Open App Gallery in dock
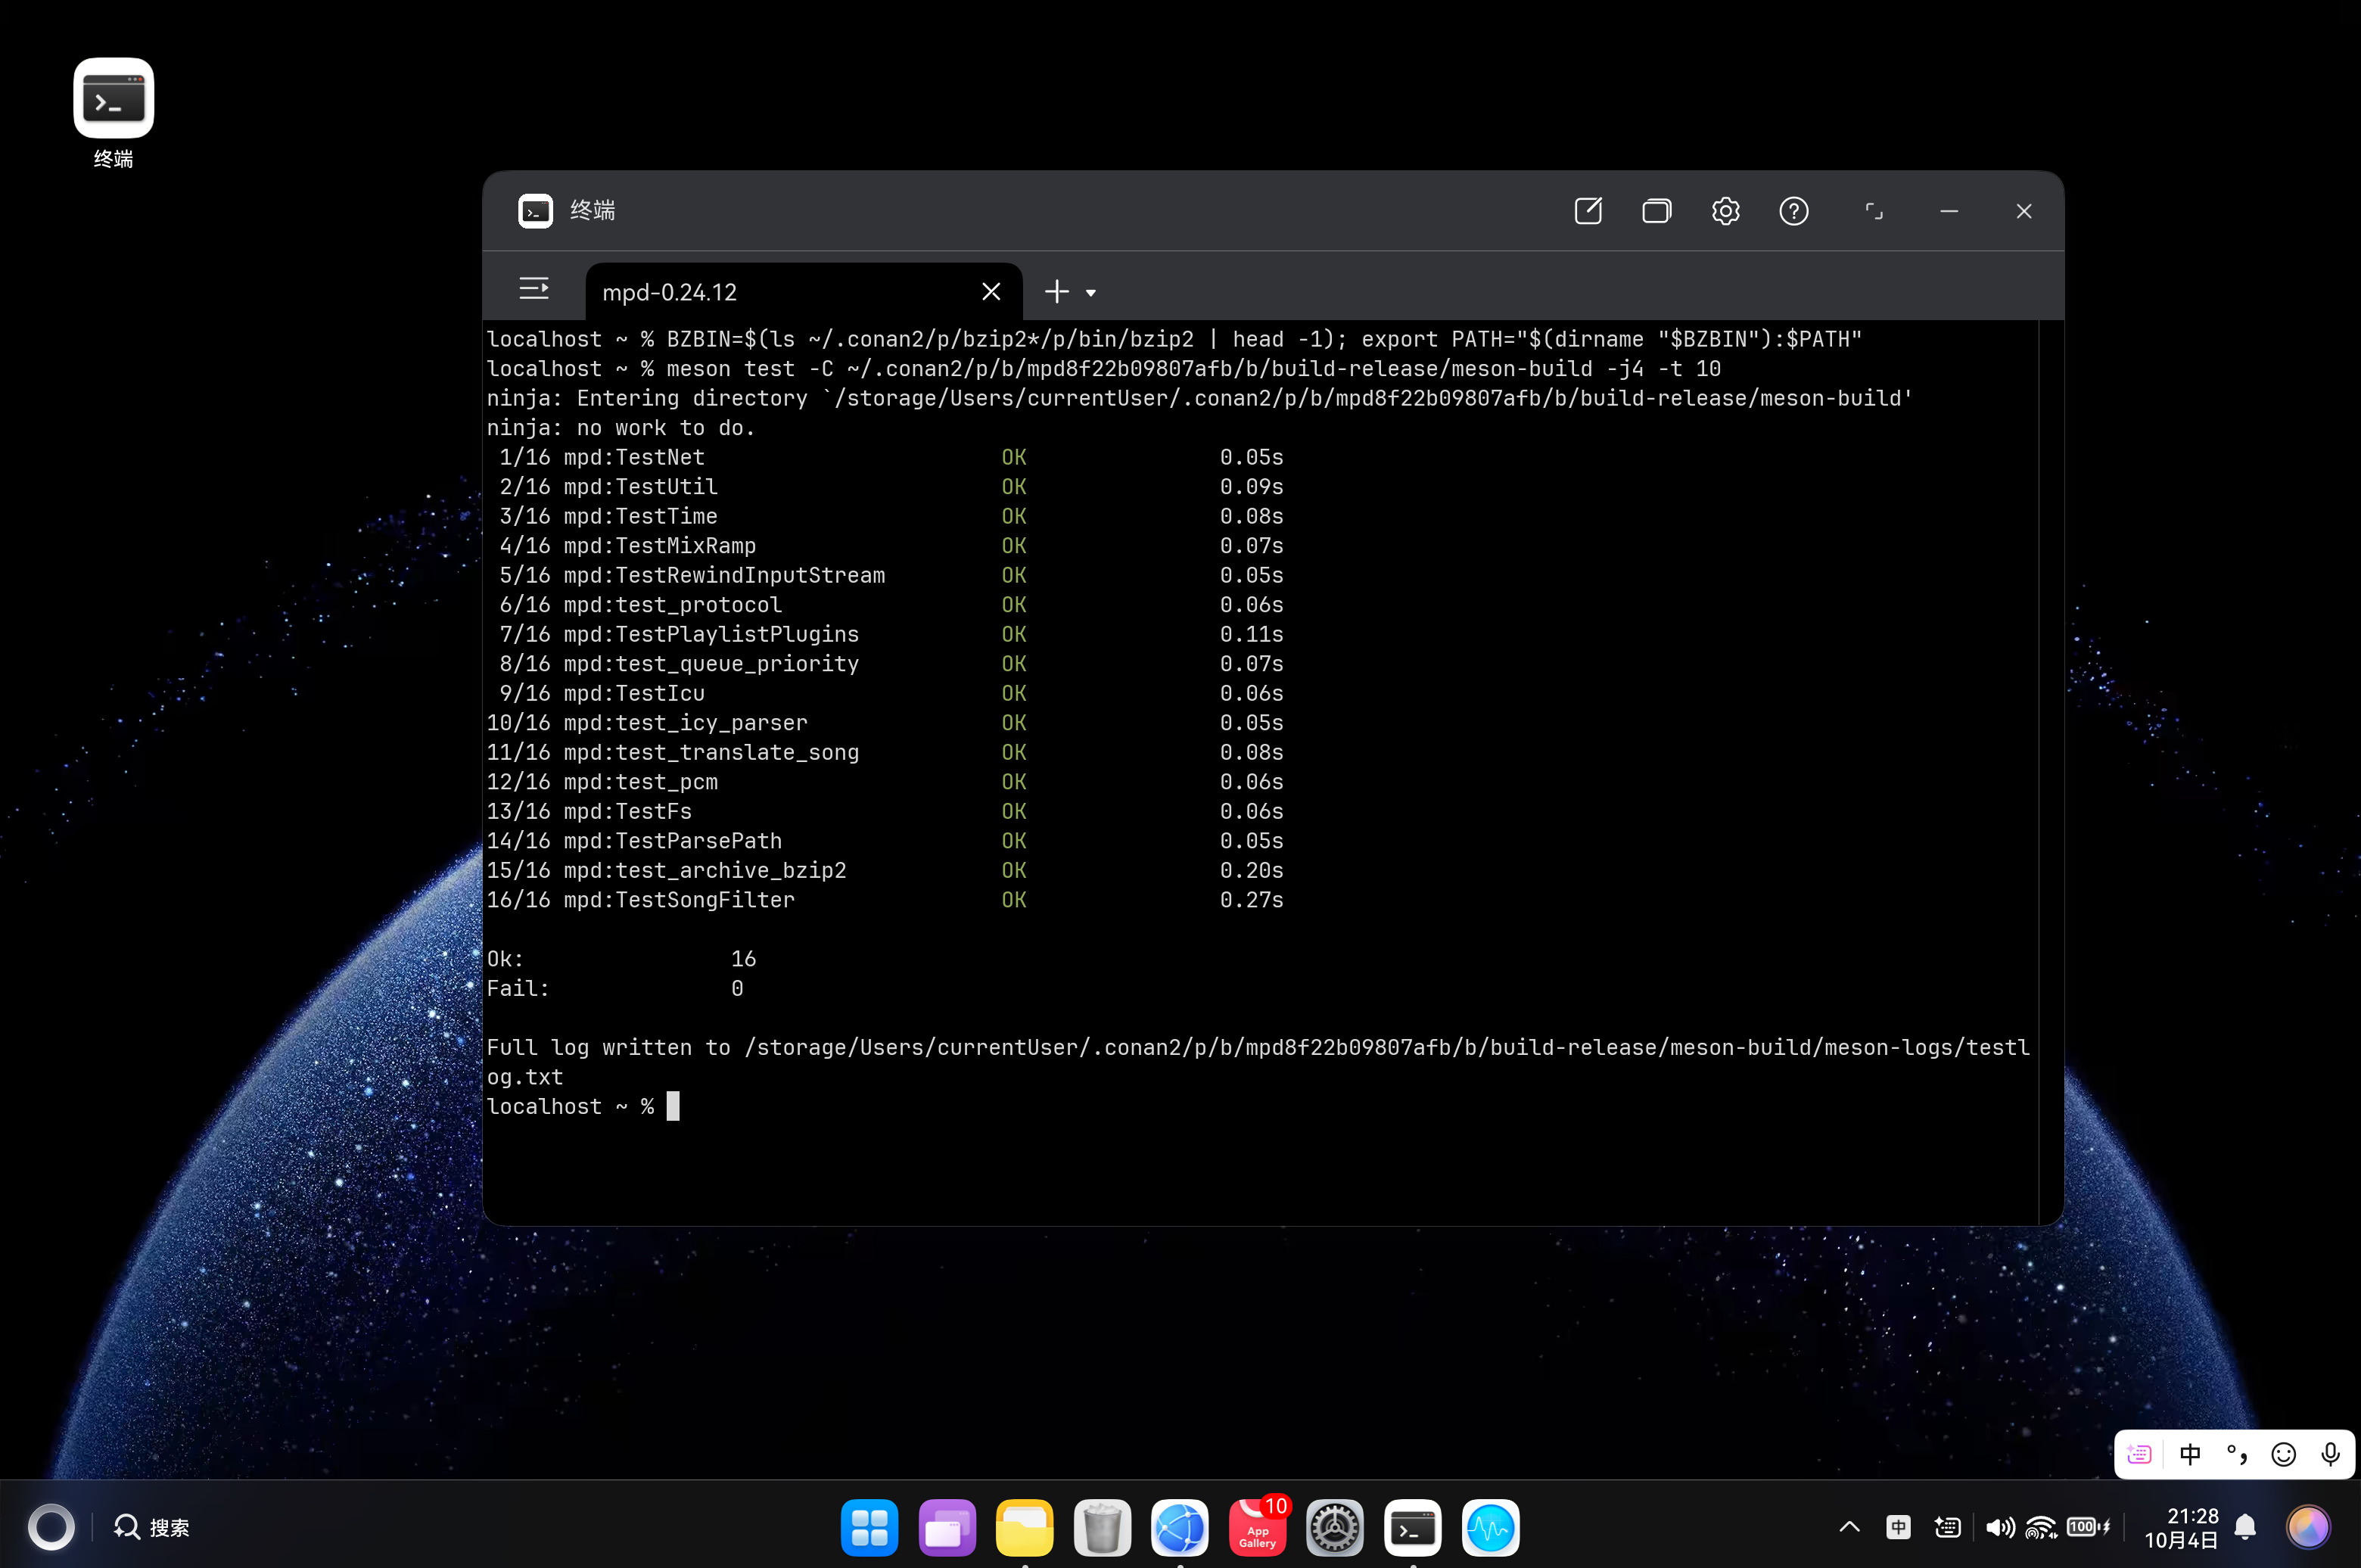 [x=1258, y=1527]
